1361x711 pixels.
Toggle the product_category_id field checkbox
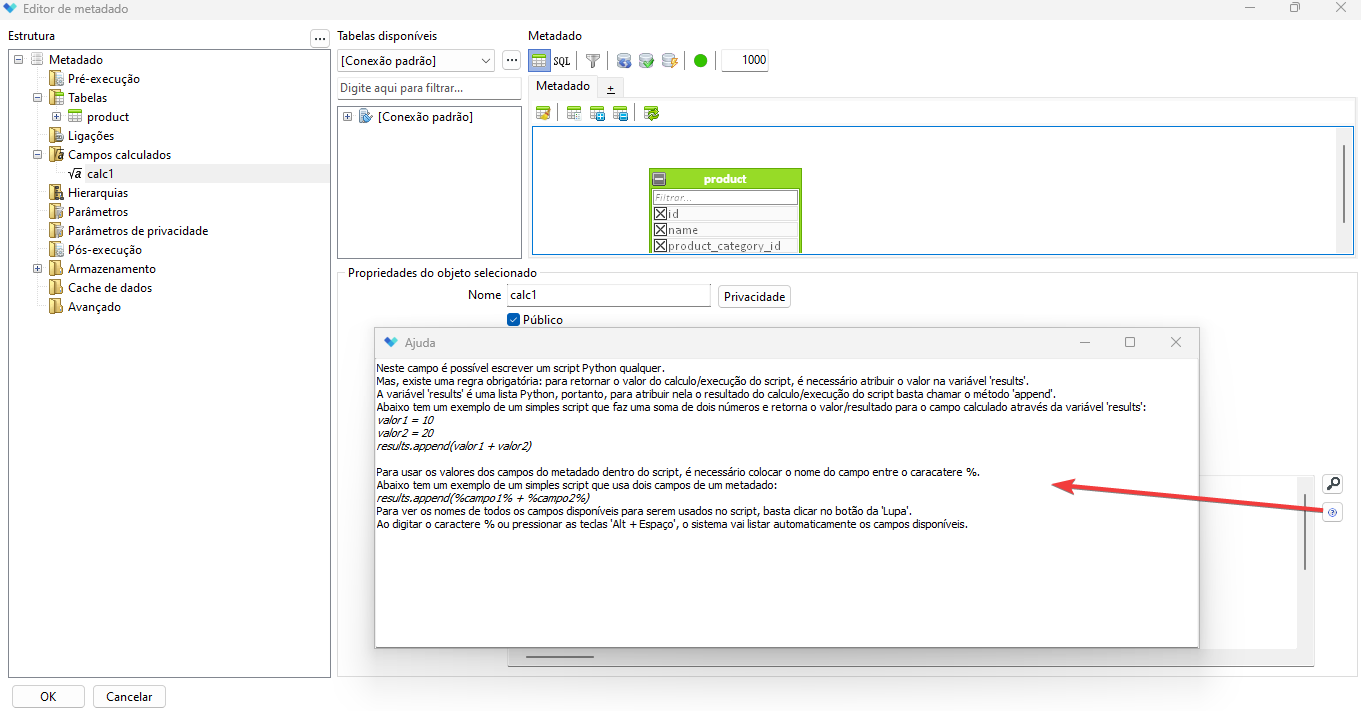pyautogui.click(x=660, y=245)
